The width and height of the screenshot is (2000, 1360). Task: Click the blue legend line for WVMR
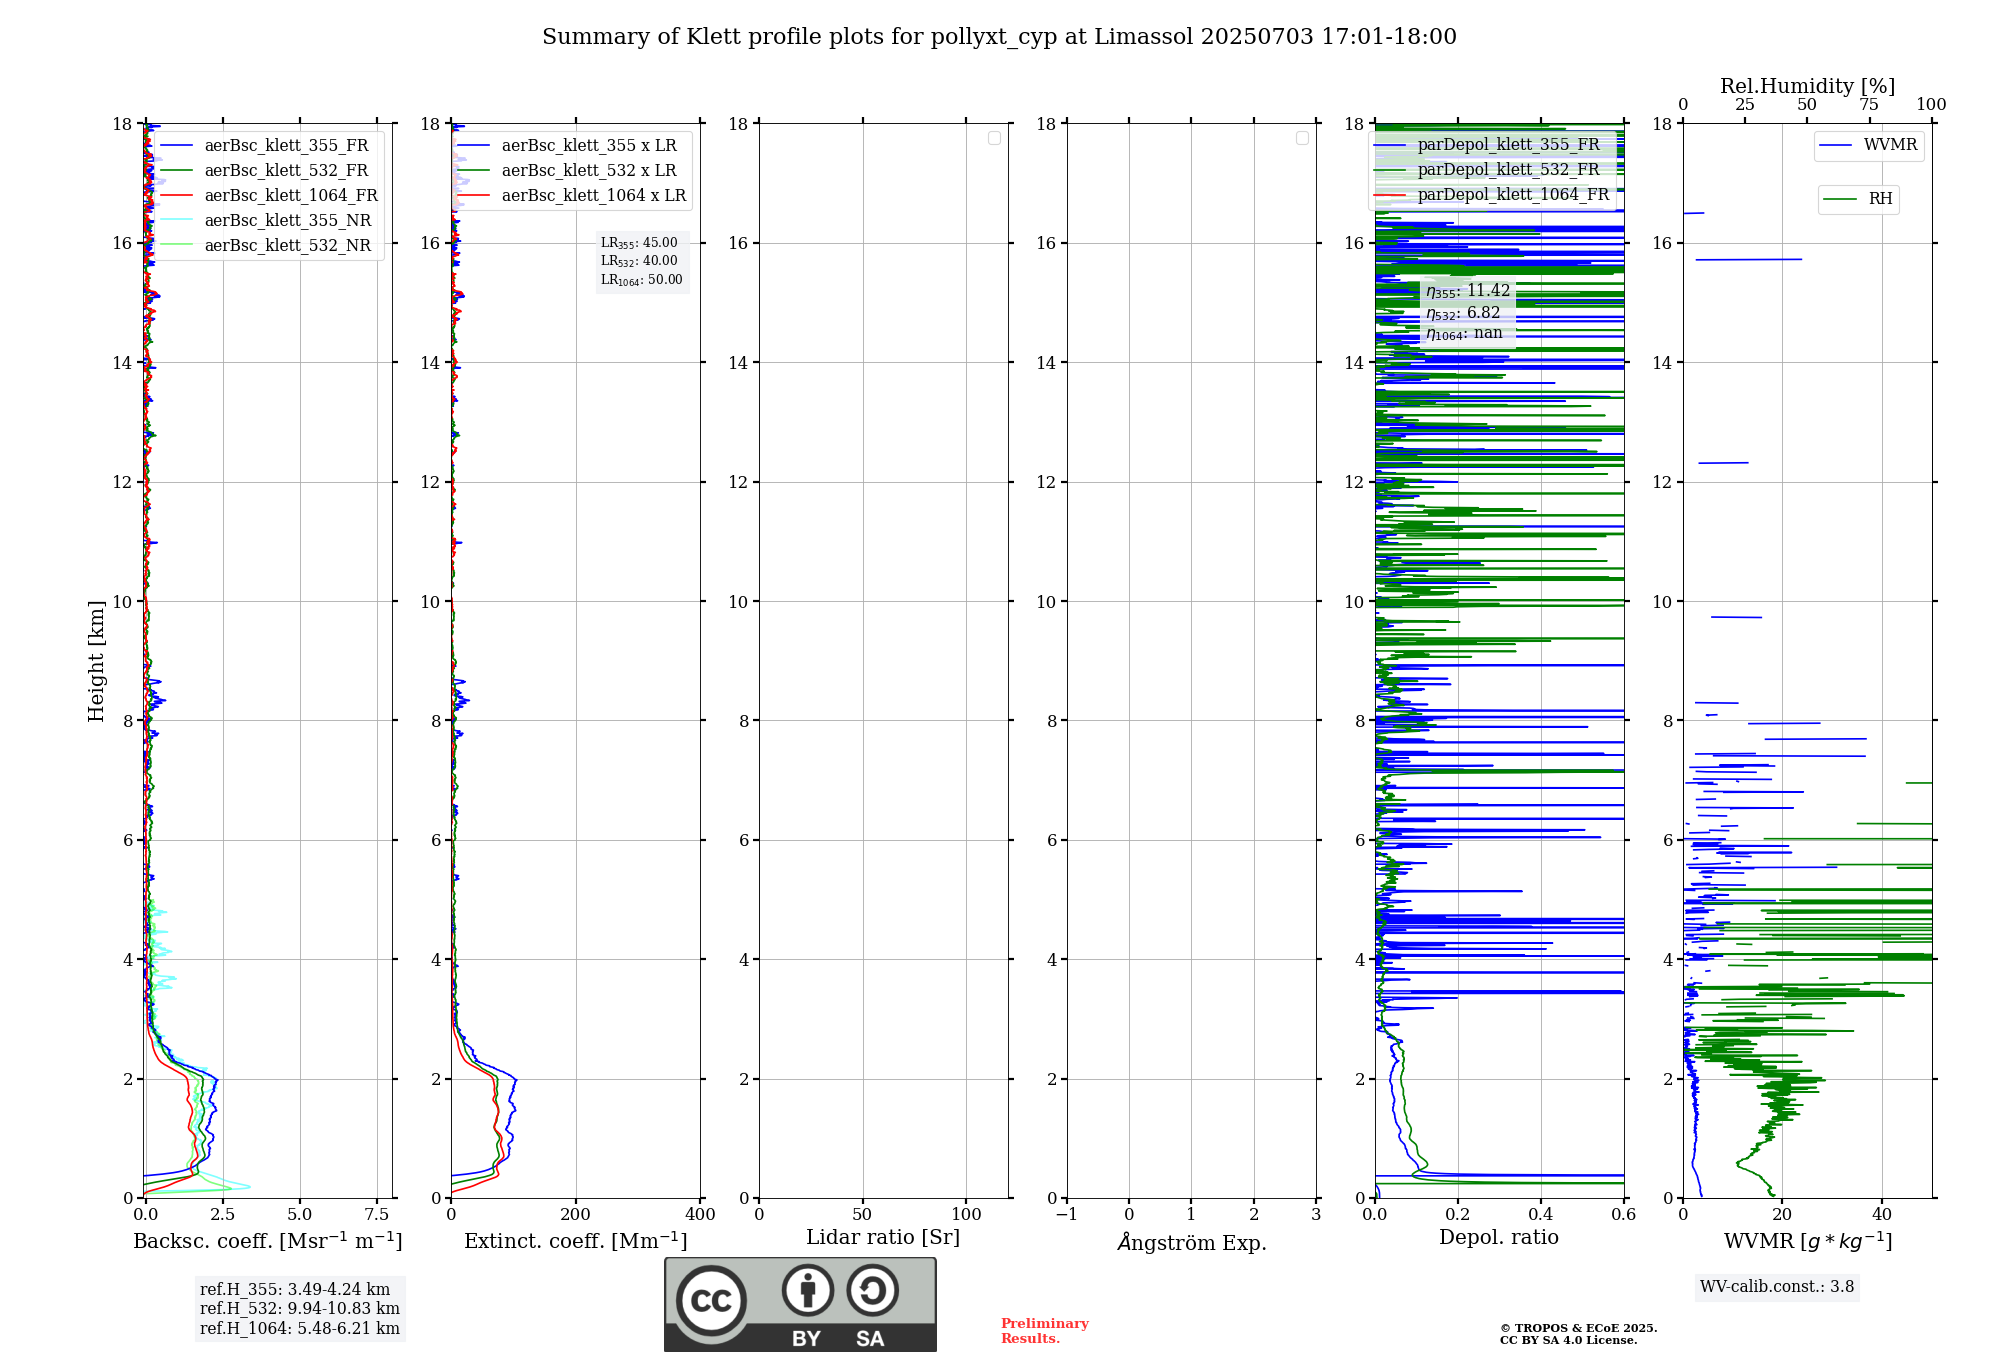(1836, 146)
